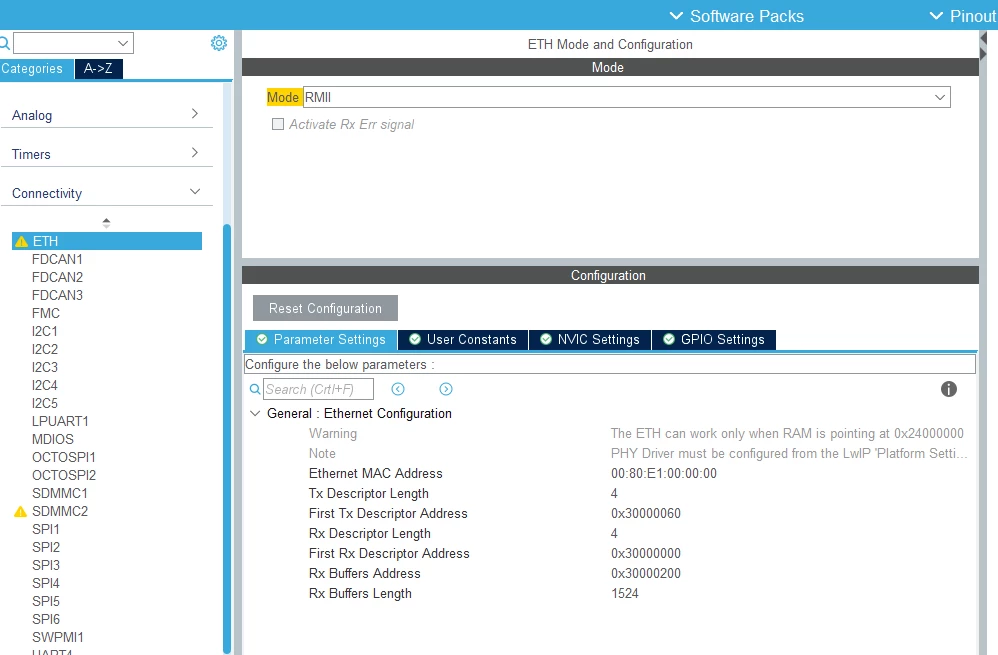The image size is (998, 655).
Task: Select I2C2 in the peripheral list
Action: click(45, 349)
